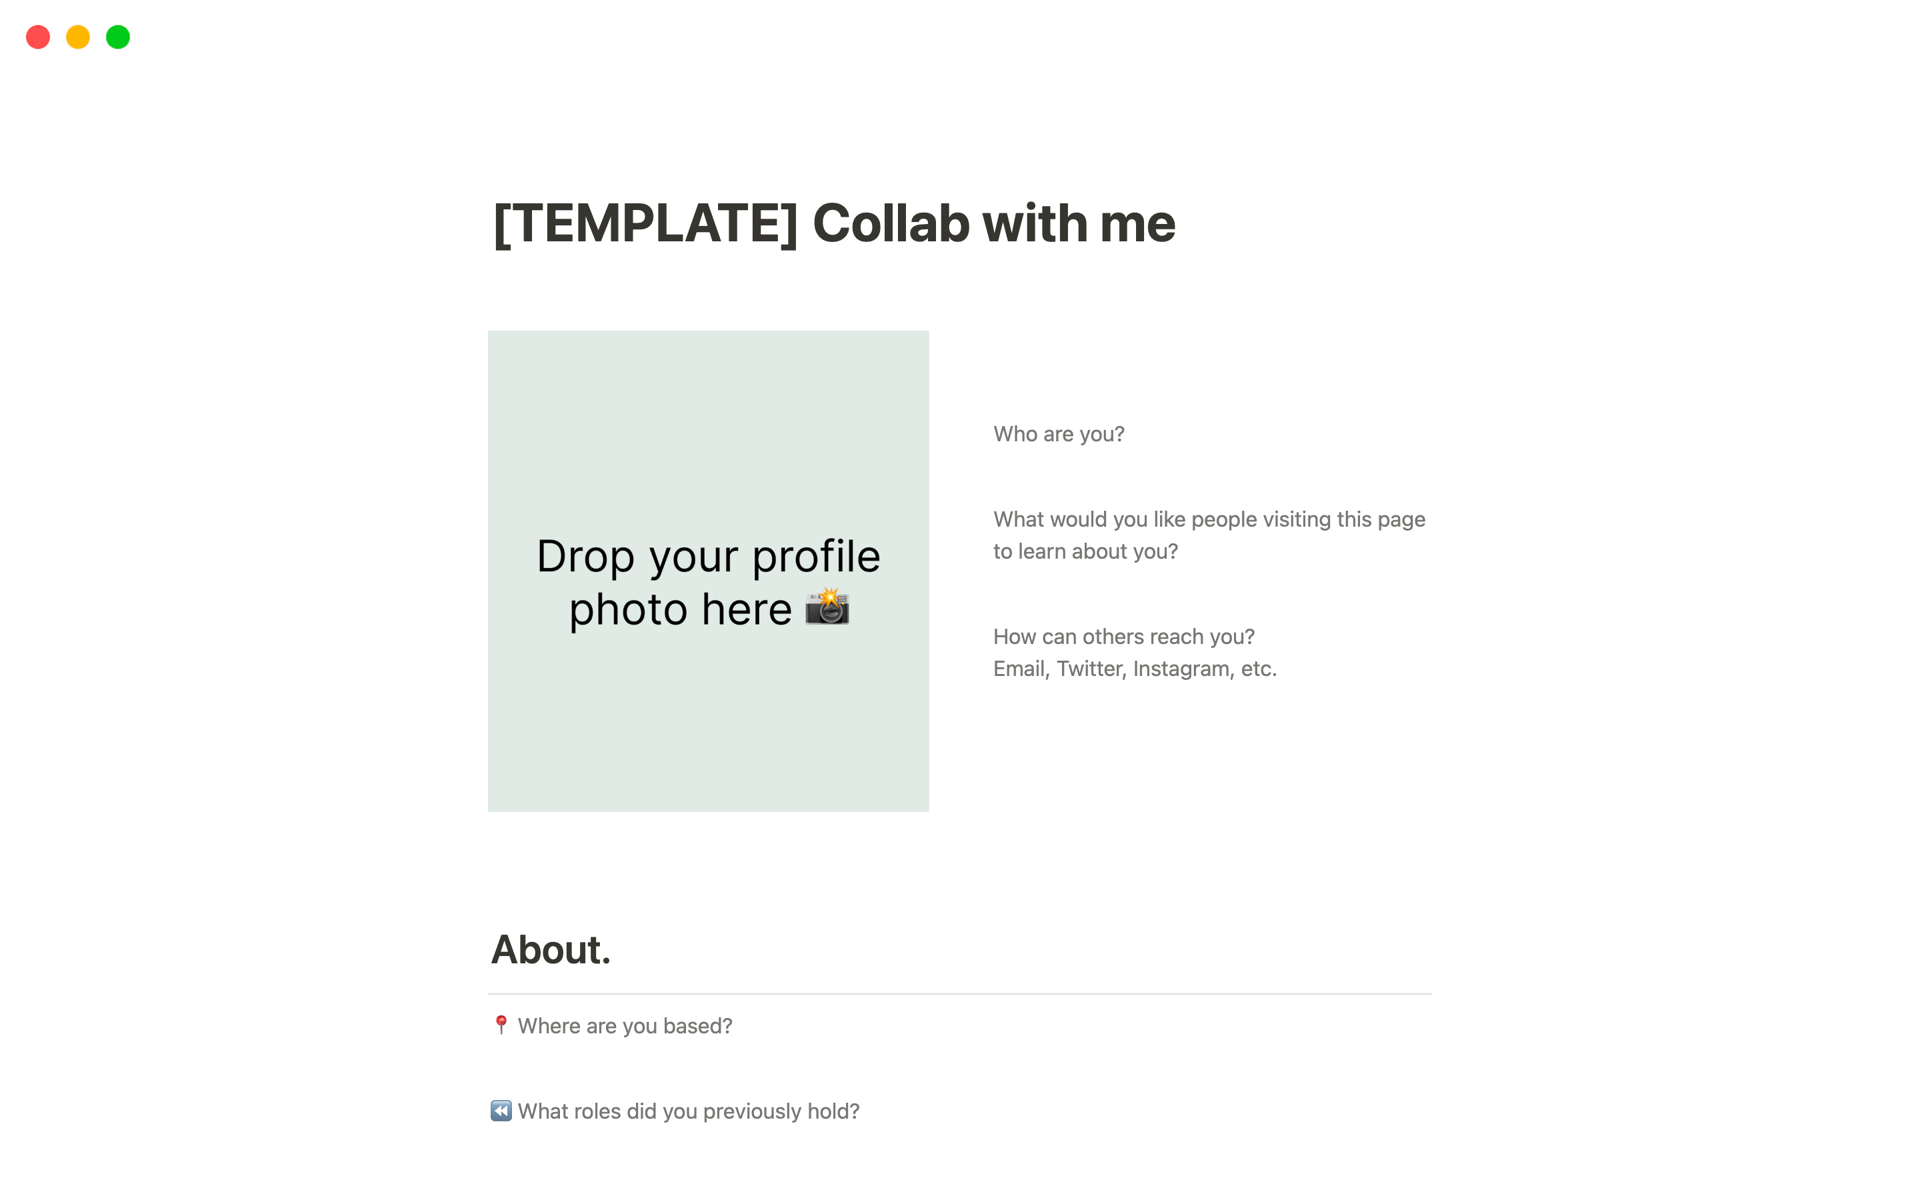1920x1200 pixels.
Task: Click the word "Email" in contact line
Action: coord(1019,669)
